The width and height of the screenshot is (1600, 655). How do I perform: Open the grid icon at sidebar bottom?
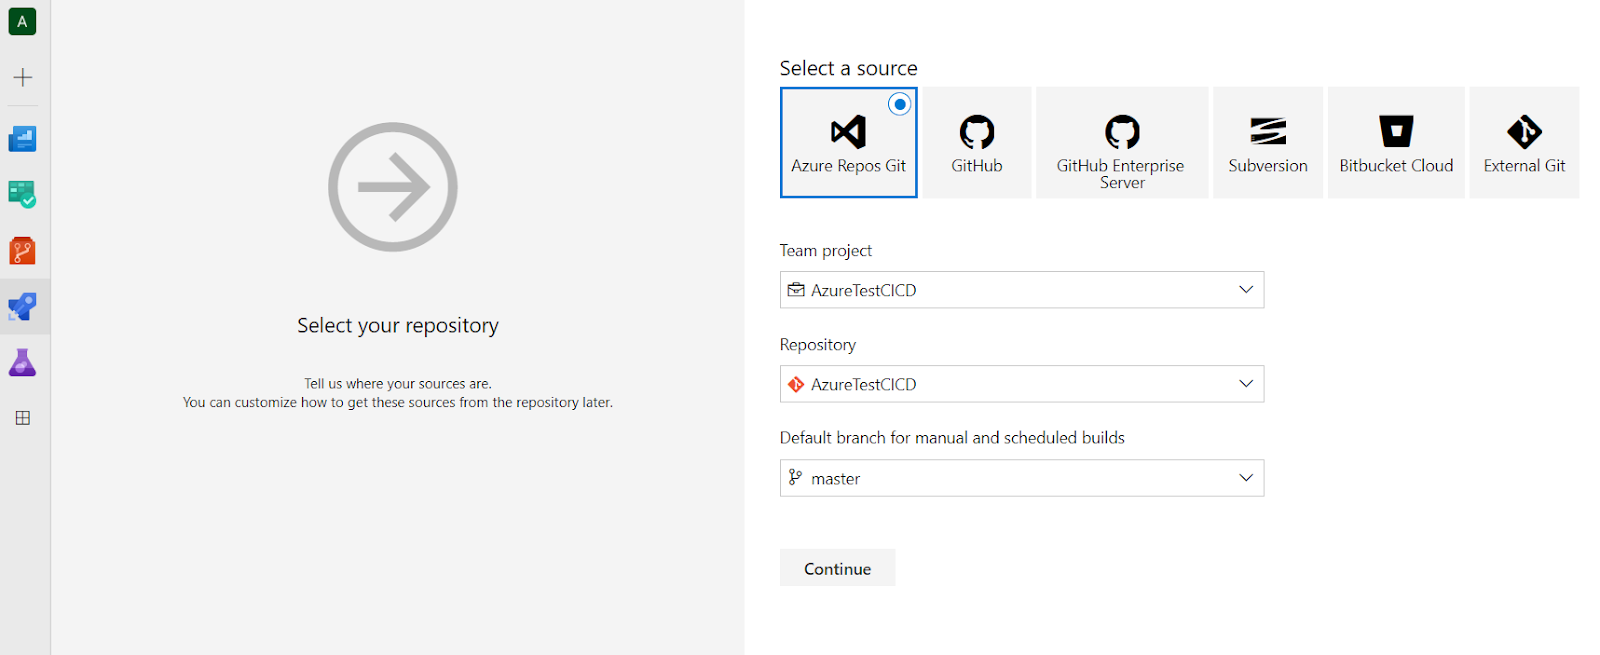[22, 418]
